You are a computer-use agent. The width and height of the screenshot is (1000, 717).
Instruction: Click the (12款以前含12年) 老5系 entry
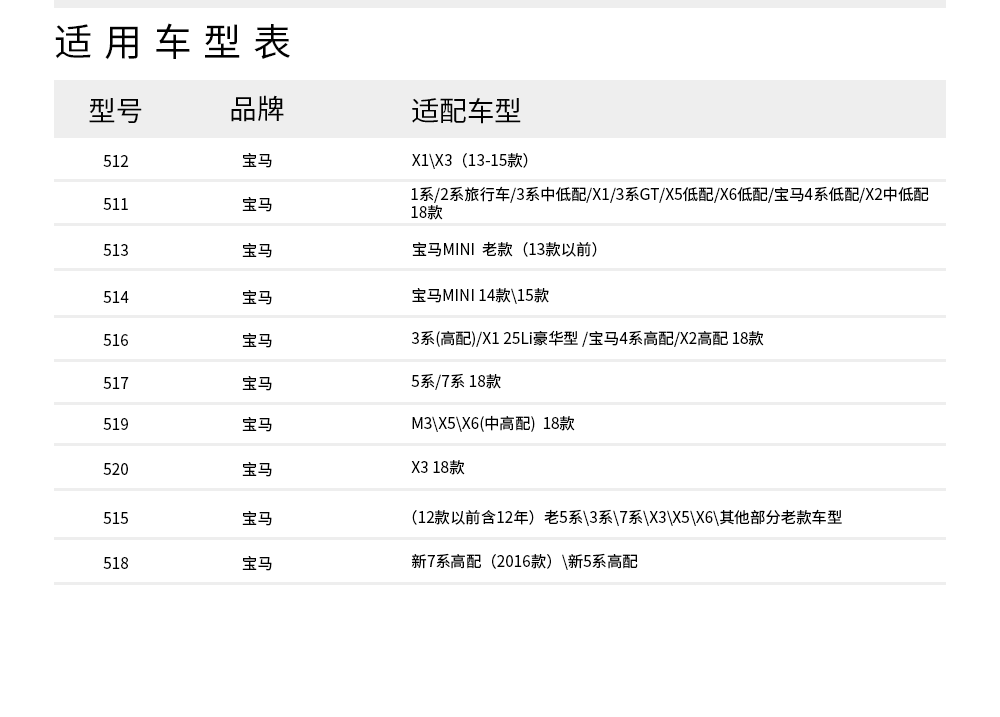pos(626,517)
